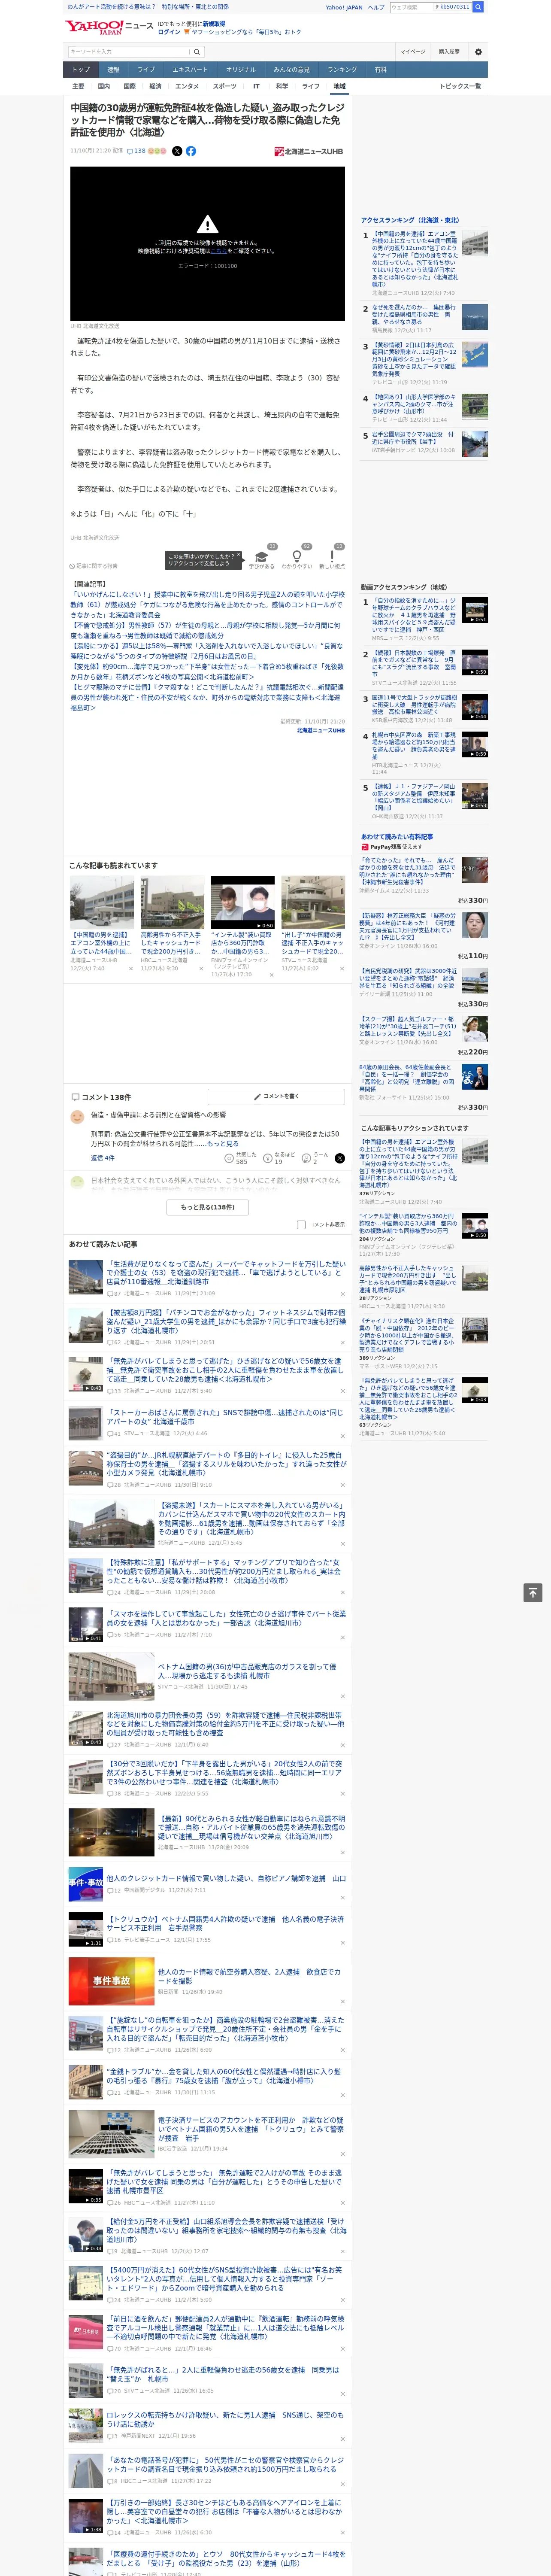The image size is (551, 2576).
Task: Click the ログイン link in header
Action: 169,32
